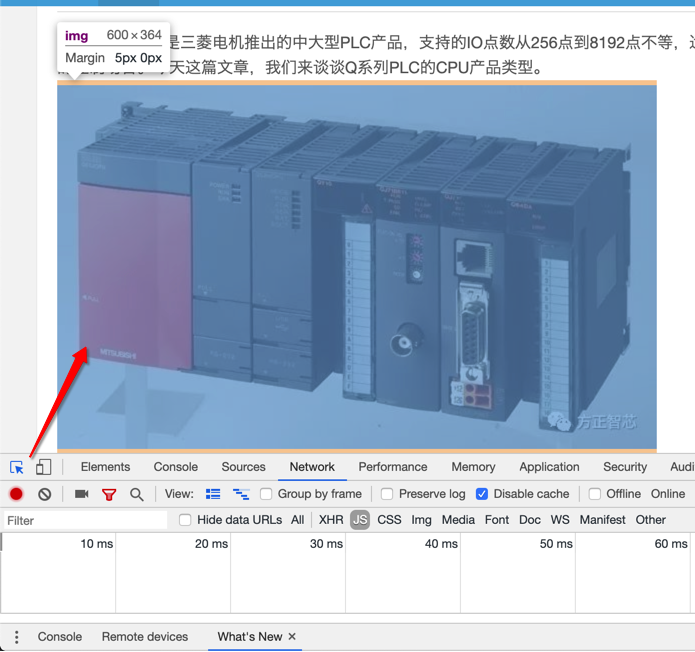The image size is (695, 652).
Task: Open the Performance tab
Action: click(x=393, y=467)
